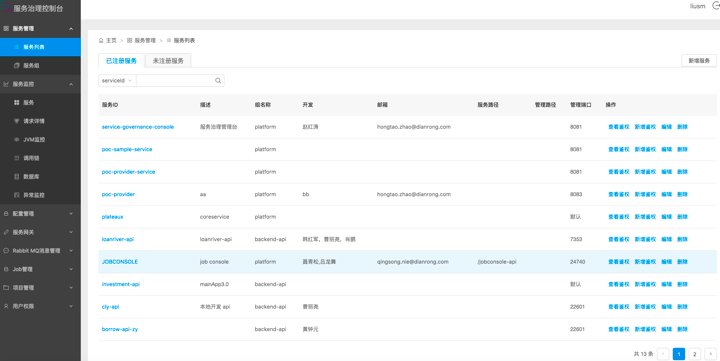Click the 服务ID column header
This screenshot has width=720, height=361.
pos(110,105)
